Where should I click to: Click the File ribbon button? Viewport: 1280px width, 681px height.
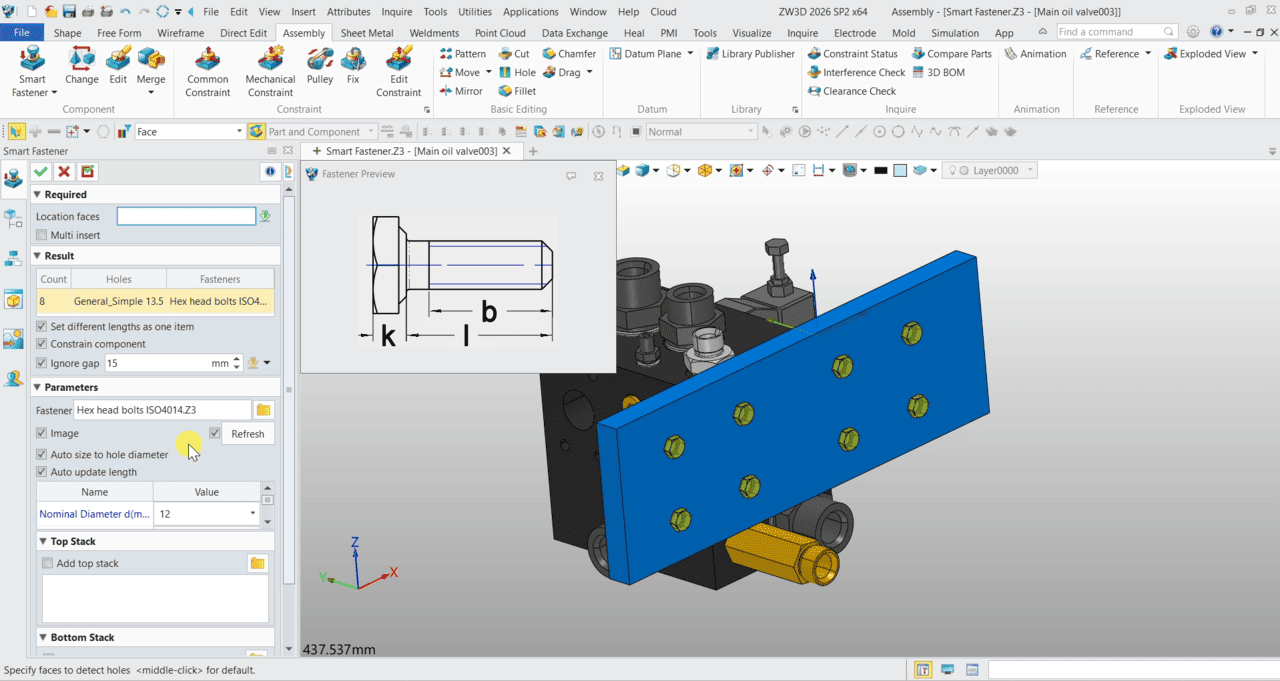[x=22, y=33]
